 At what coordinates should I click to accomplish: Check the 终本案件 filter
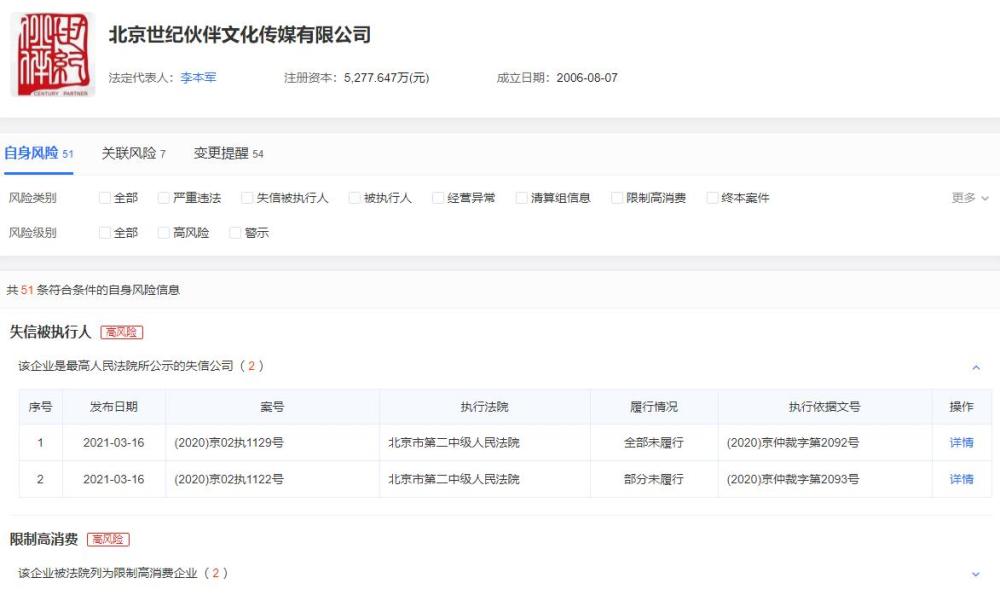click(712, 198)
